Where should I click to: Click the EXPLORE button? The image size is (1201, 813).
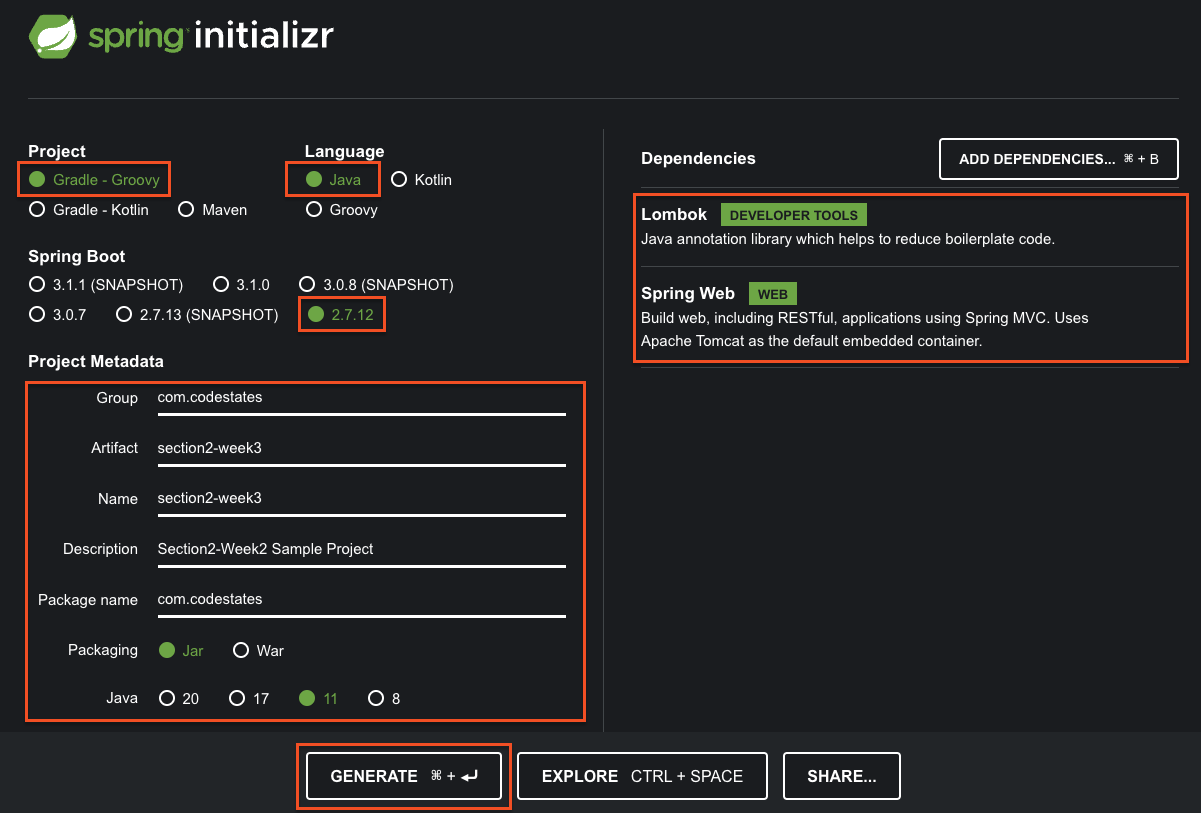pyautogui.click(x=641, y=775)
